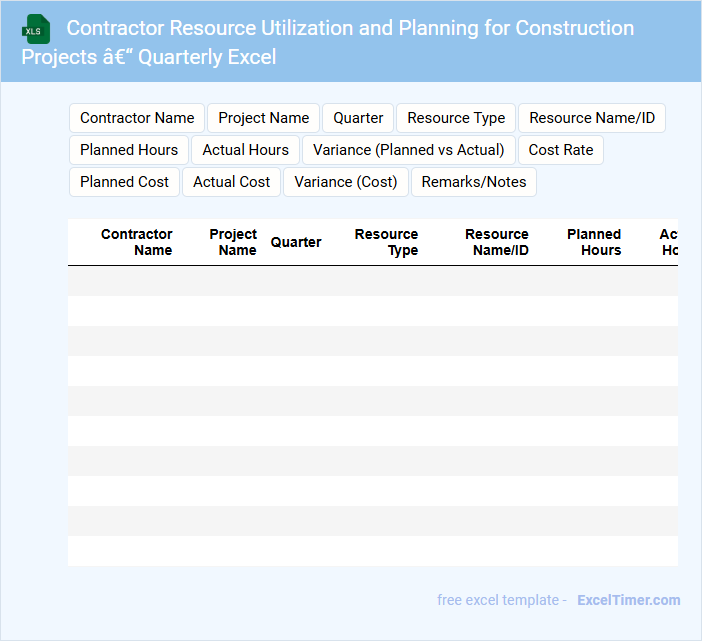The height and width of the screenshot is (641, 702).
Task: Click the Quarter tag chip
Action: pos(358,118)
